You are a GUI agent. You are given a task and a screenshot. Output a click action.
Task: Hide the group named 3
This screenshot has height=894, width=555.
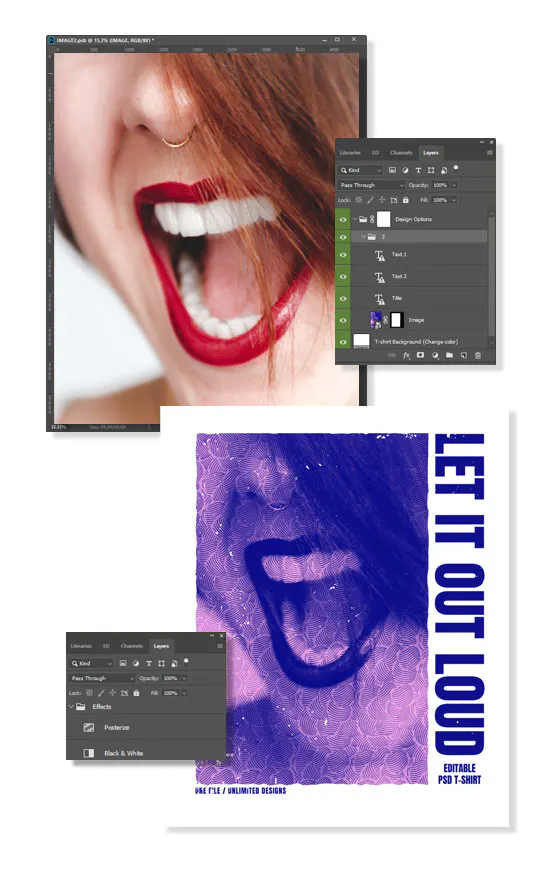point(343,237)
